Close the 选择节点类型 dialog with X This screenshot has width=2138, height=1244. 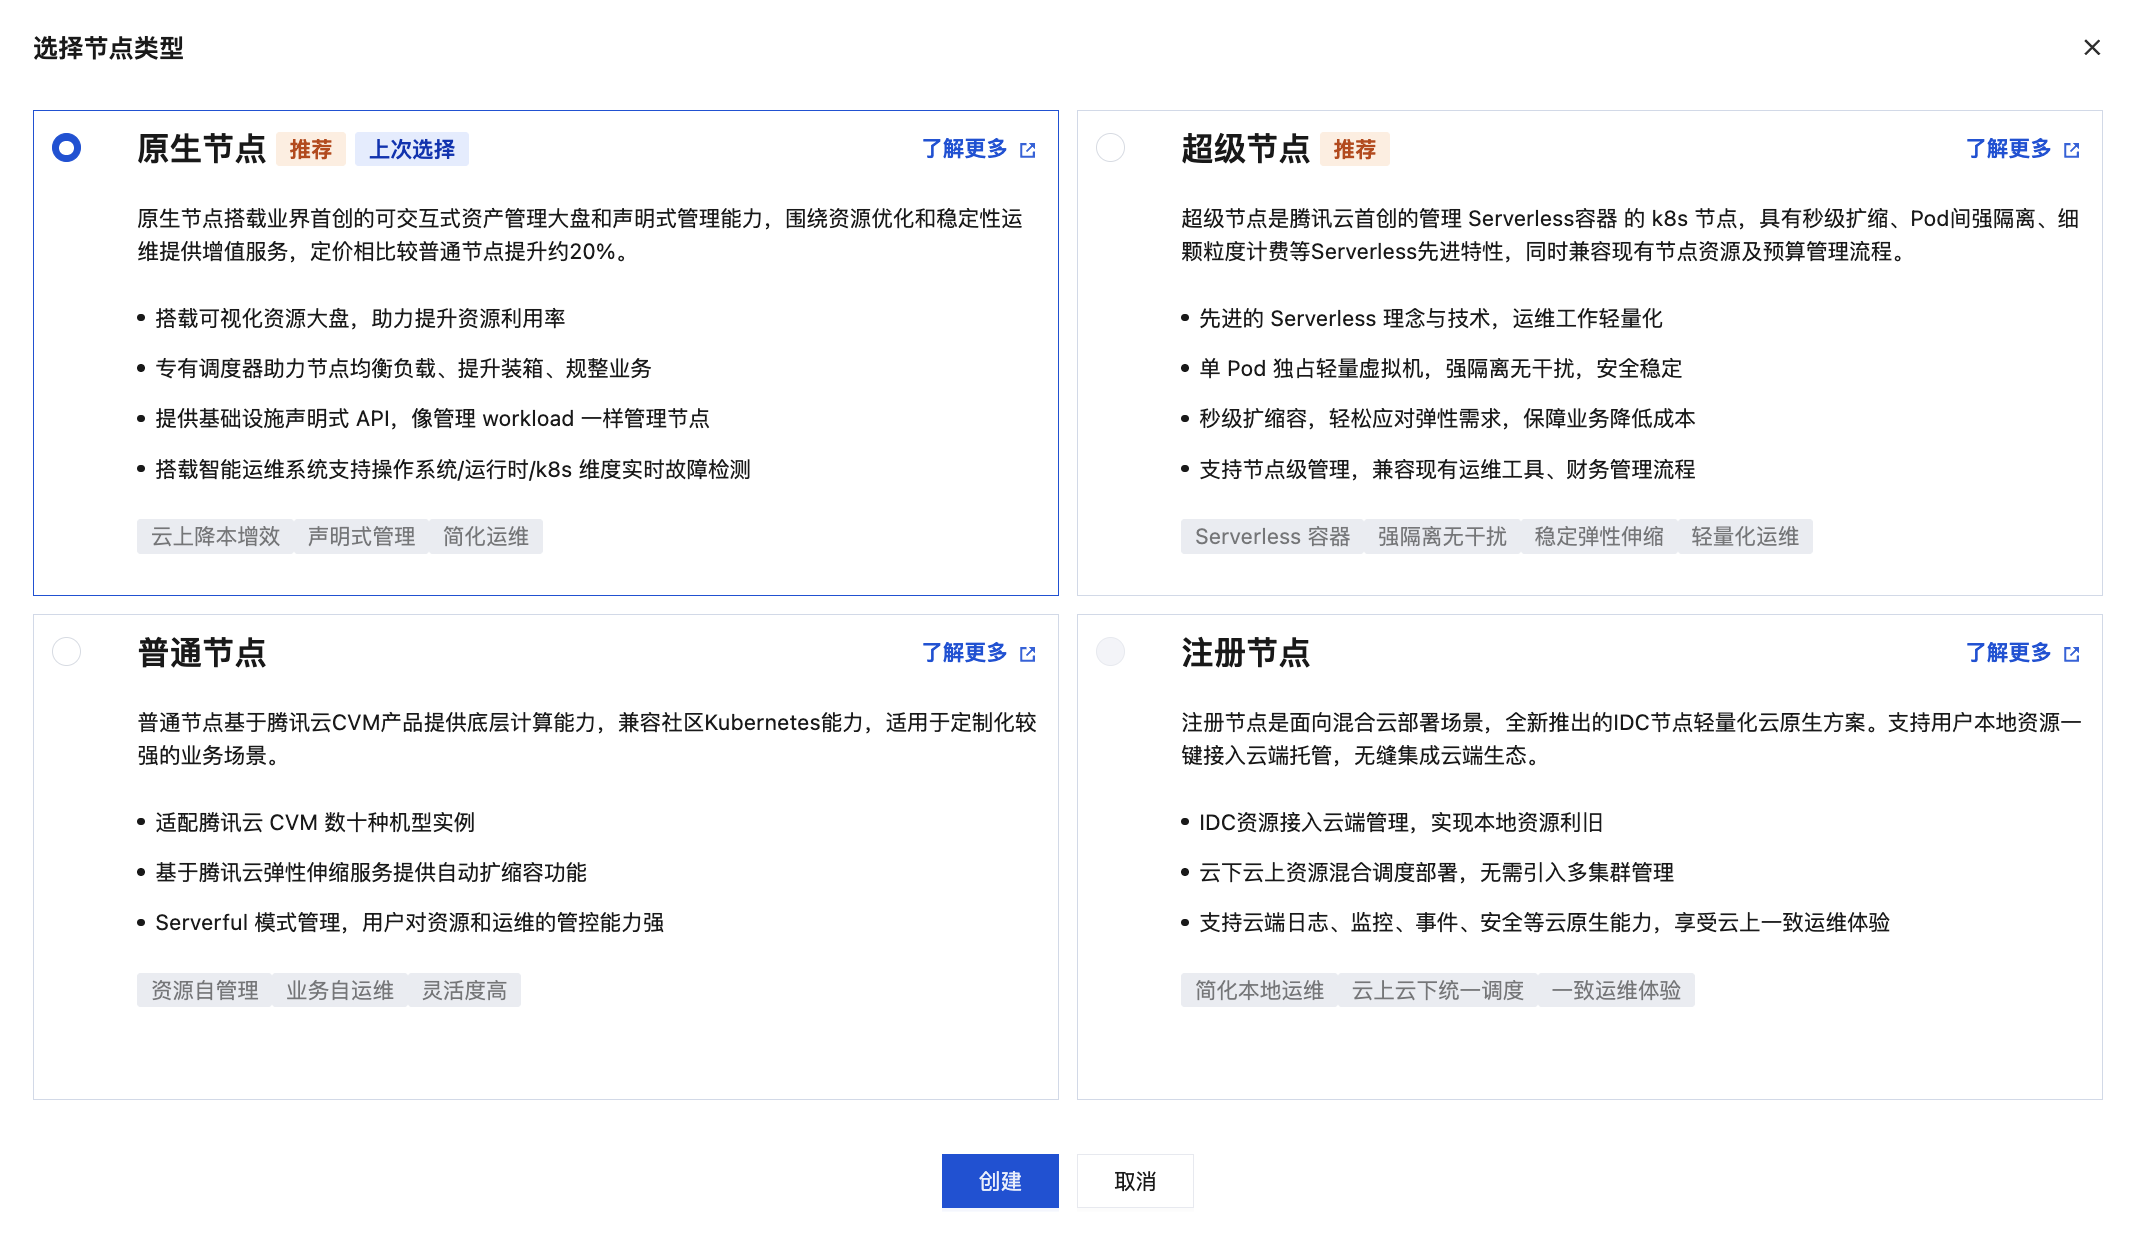coord(2091,48)
